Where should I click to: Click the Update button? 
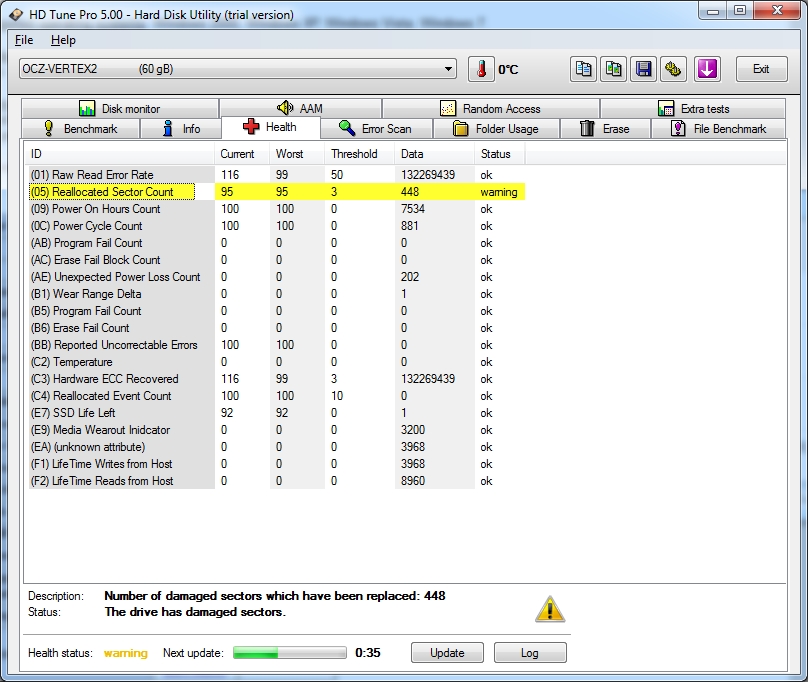(x=447, y=653)
